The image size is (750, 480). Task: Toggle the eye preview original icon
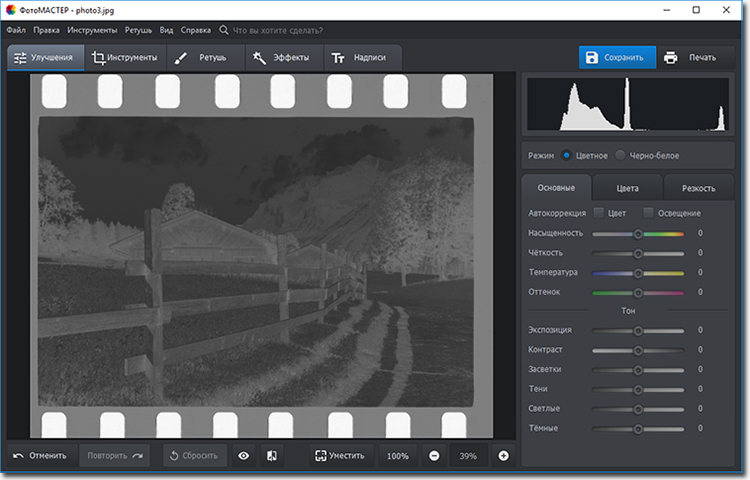pyautogui.click(x=243, y=456)
